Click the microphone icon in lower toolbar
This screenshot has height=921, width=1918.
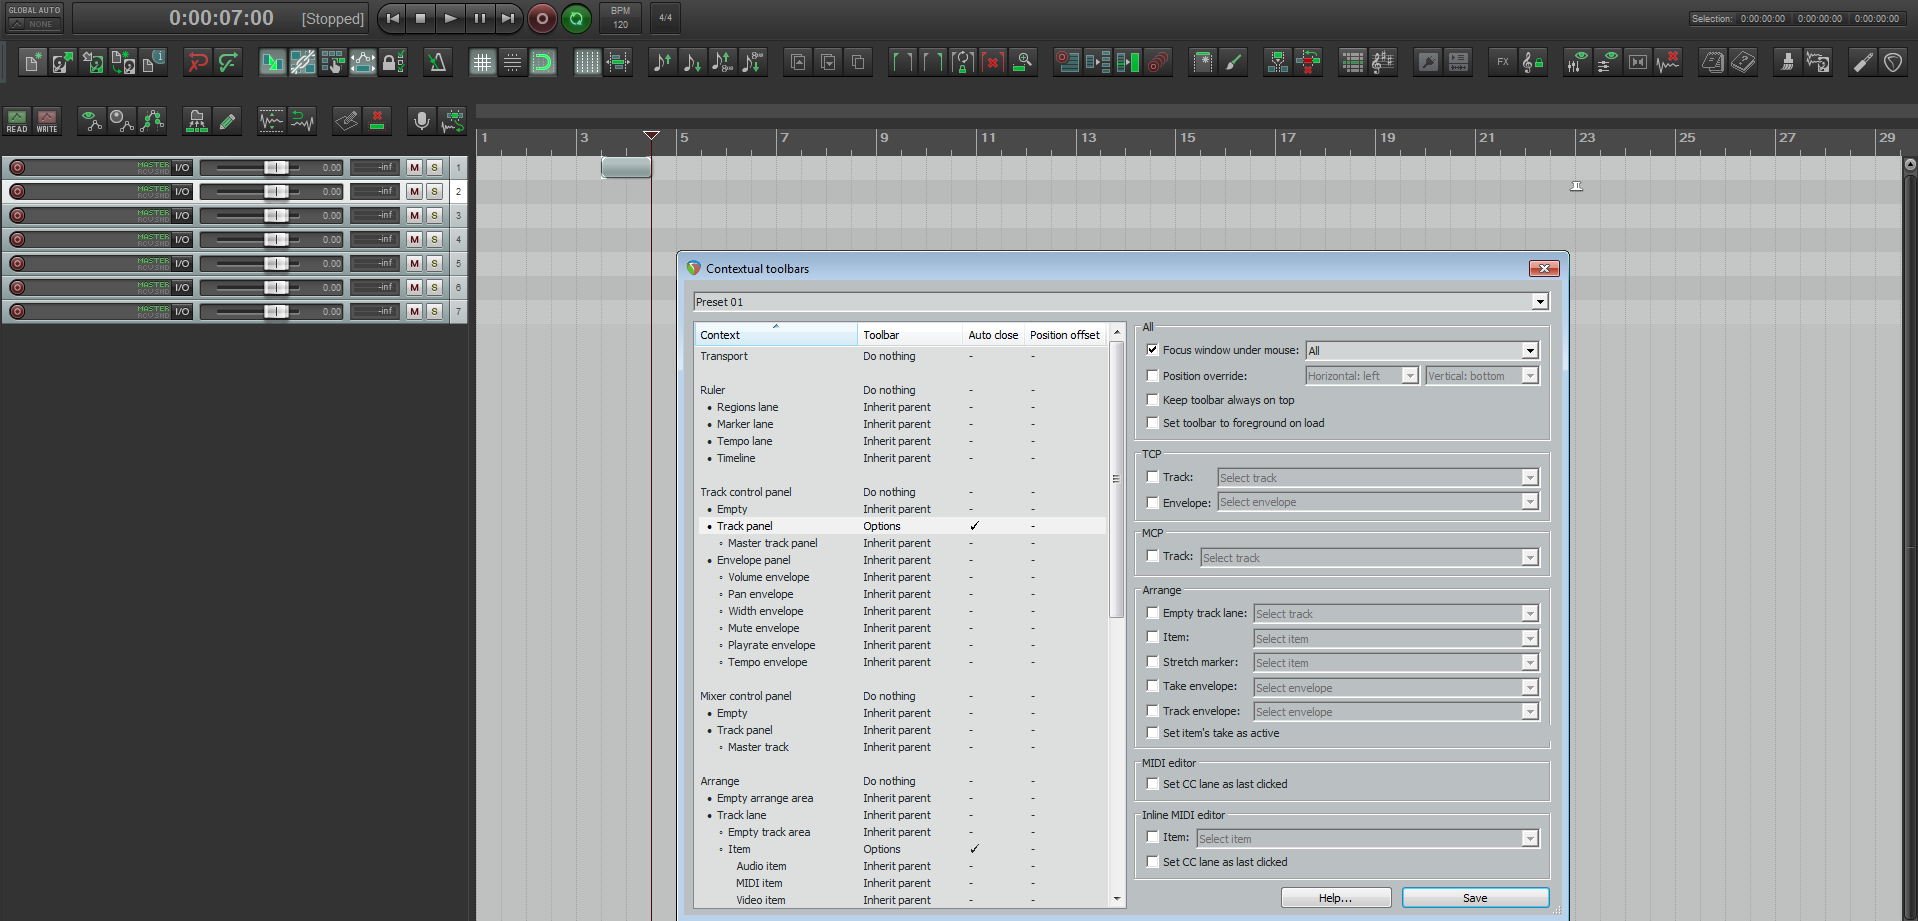[x=422, y=121]
